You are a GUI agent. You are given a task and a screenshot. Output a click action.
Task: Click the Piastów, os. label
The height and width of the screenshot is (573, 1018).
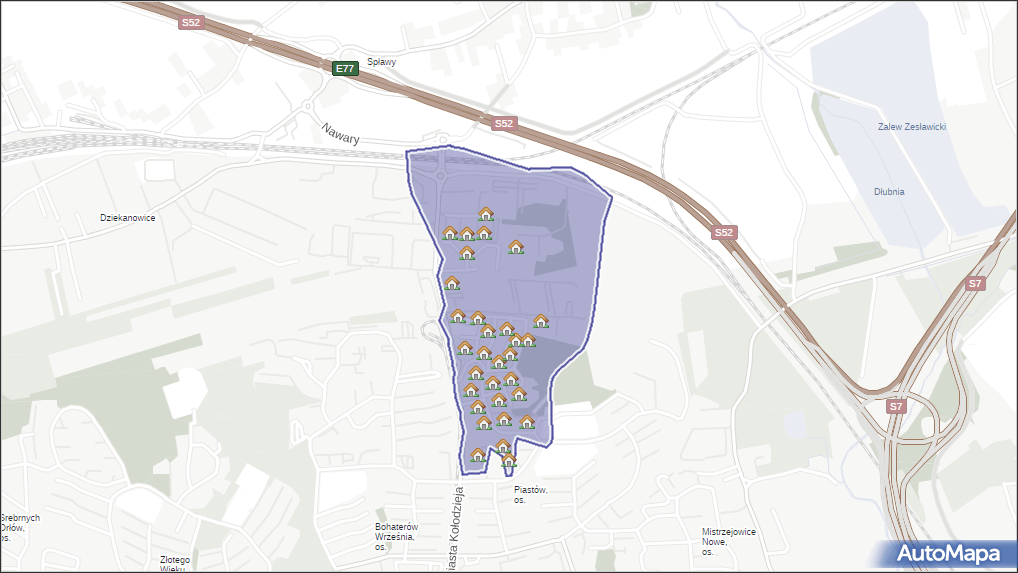(530, 494)
